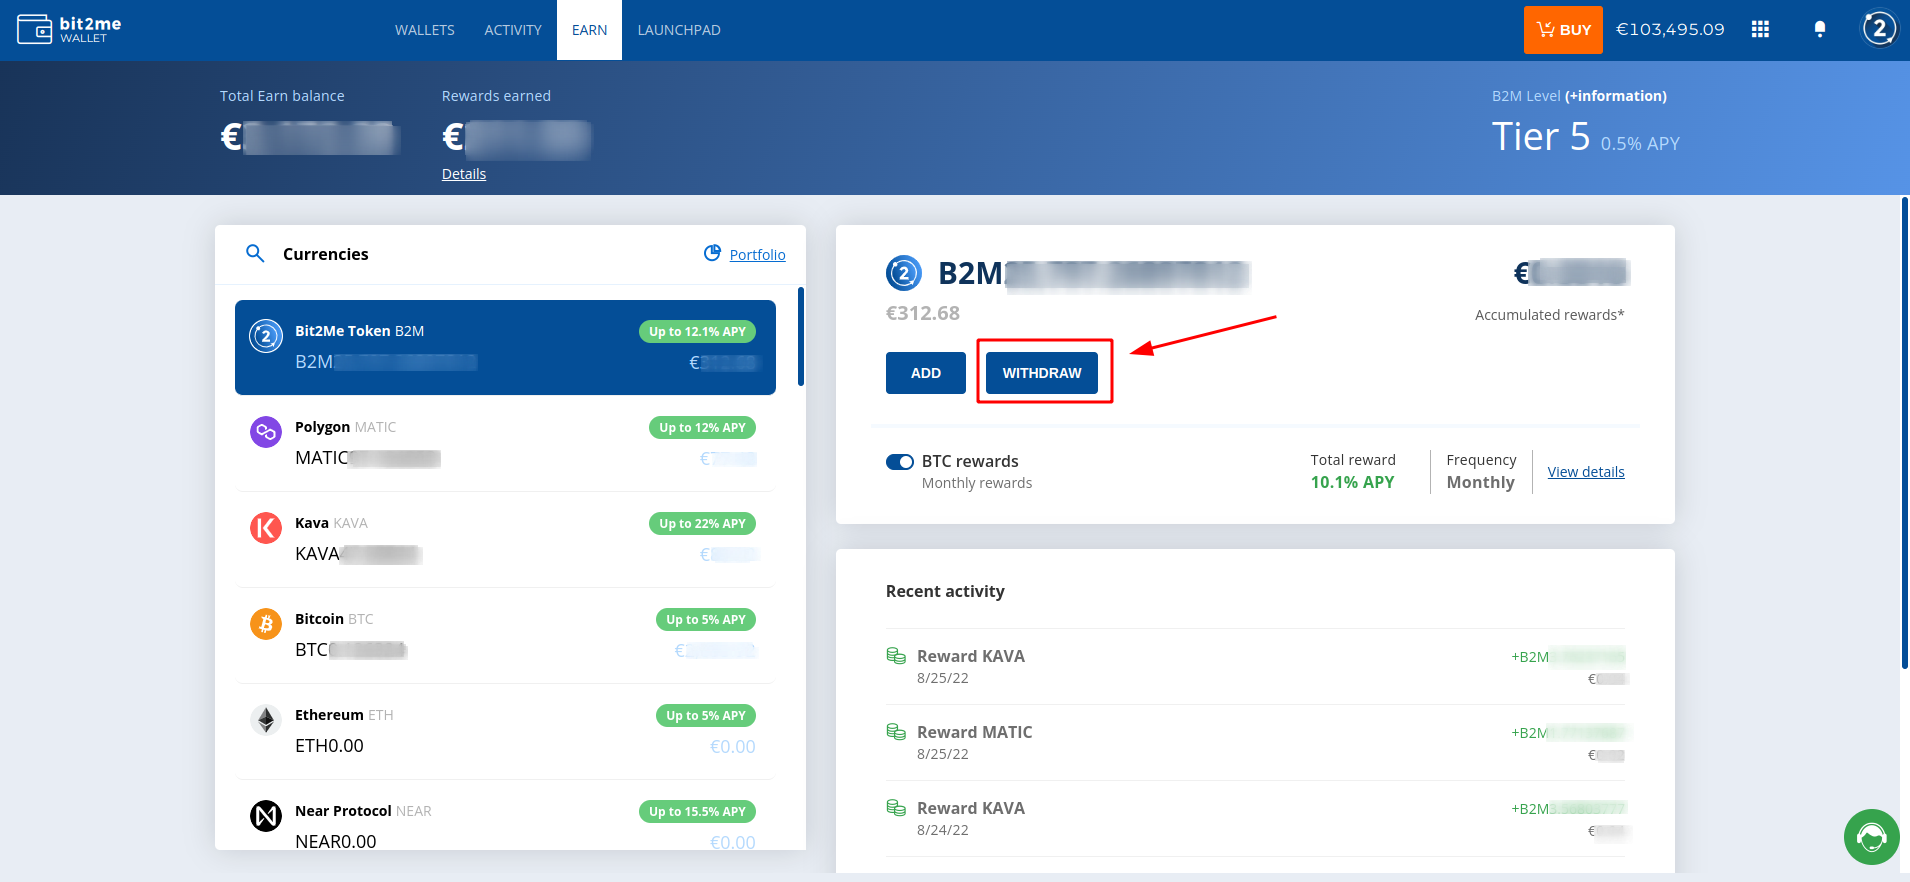
Task: Click the €312.68 value under B2M
Action: tap(923, 313)
